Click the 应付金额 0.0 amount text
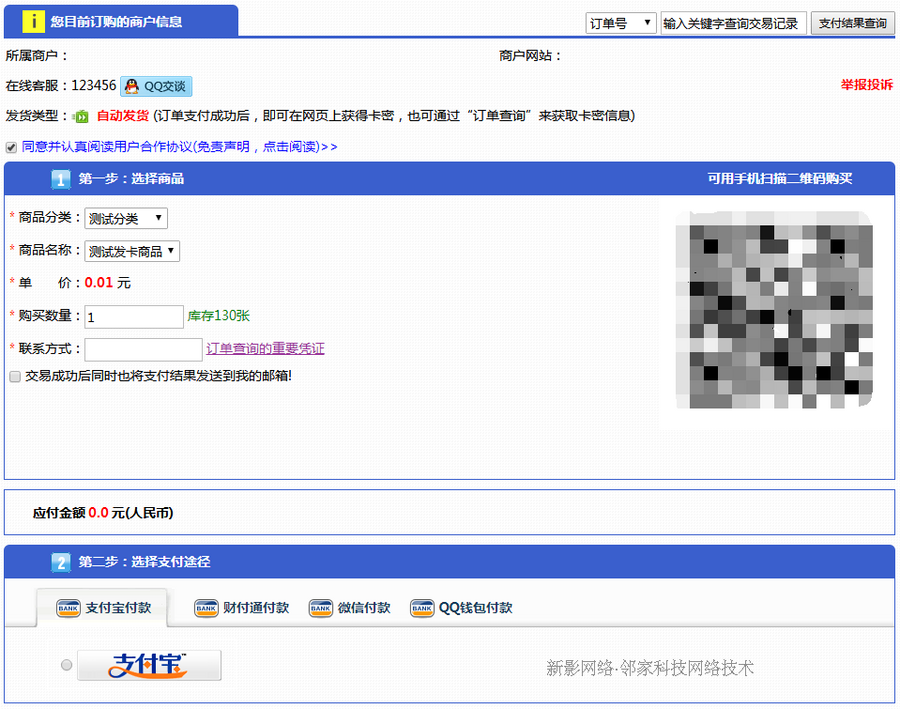 pyautogui.click(x=103, y=513)
